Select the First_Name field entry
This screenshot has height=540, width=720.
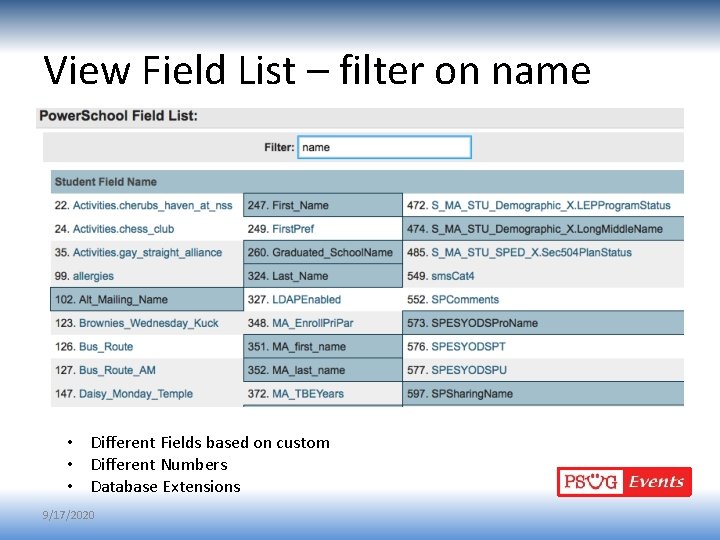[x=323, y=205]
